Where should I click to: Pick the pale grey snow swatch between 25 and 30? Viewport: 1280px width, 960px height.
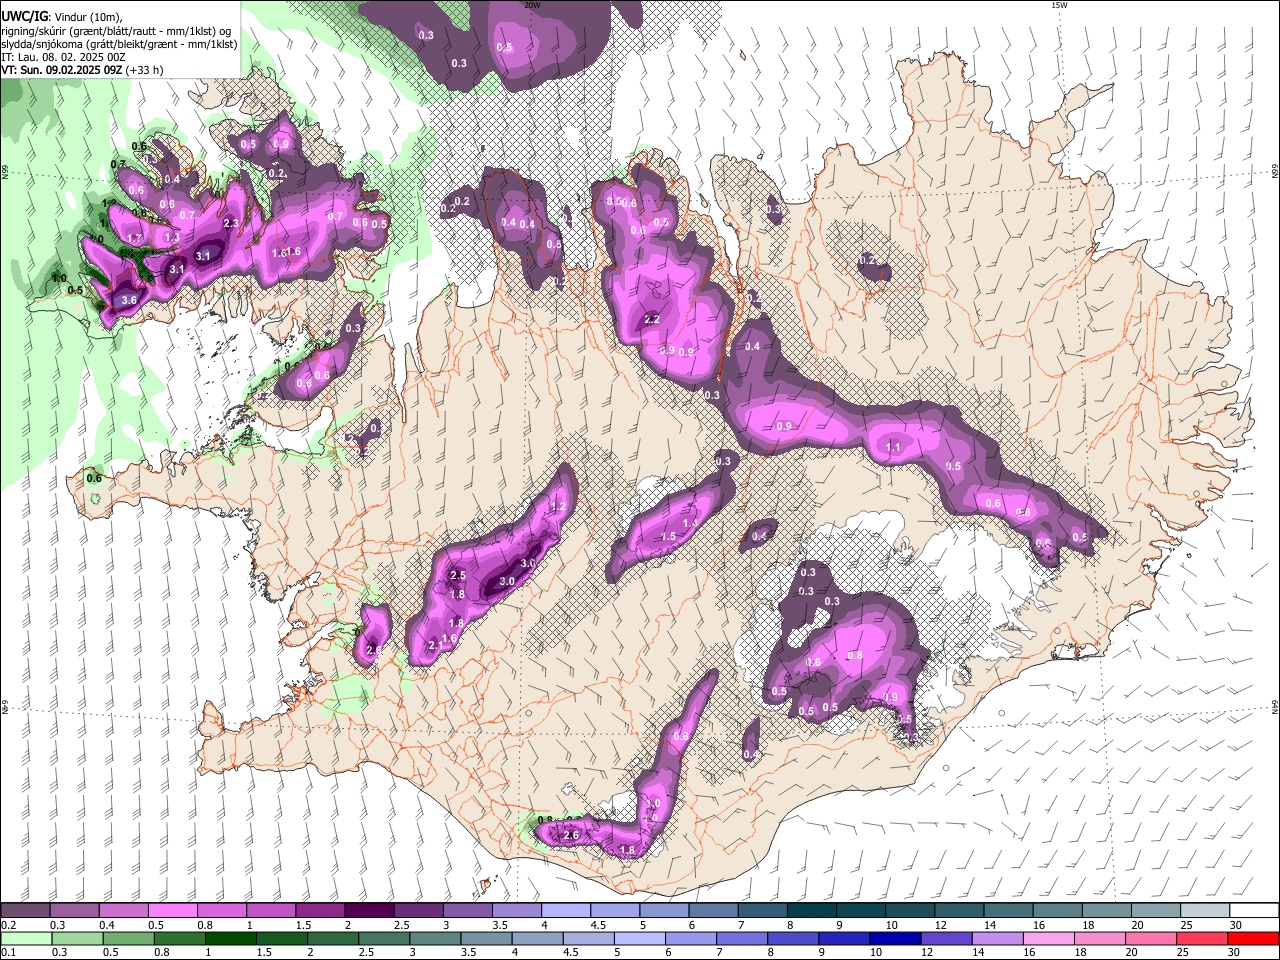point(1205,911)
